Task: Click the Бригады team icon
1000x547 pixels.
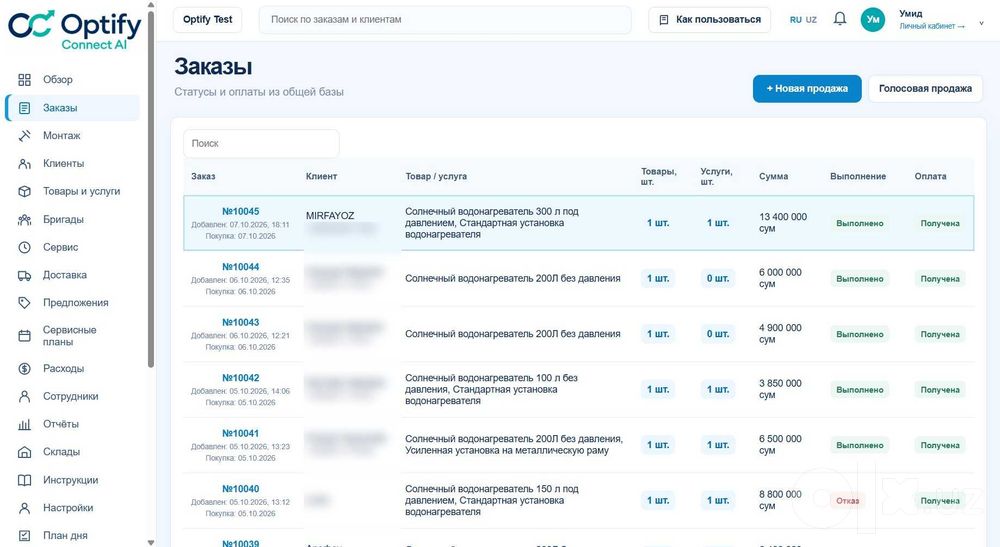Action: [x=24, y=219]
